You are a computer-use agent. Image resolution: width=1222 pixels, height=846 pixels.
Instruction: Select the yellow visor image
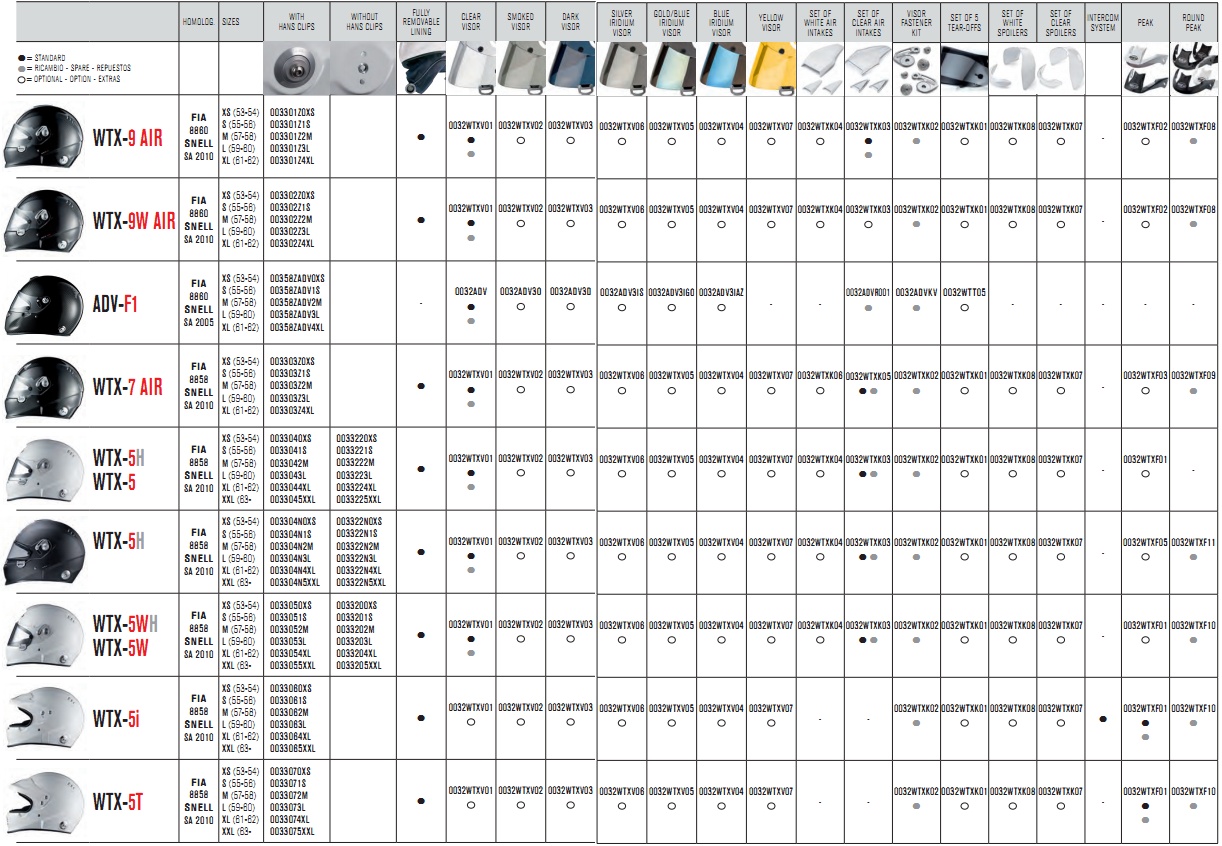(x=771, y=69)
